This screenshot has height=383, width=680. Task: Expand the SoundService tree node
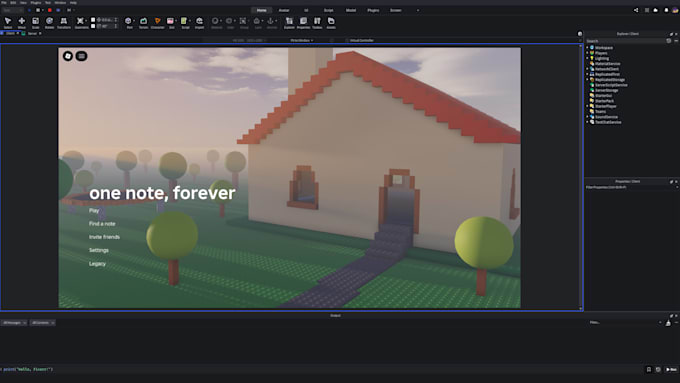(x=588, y=117)
